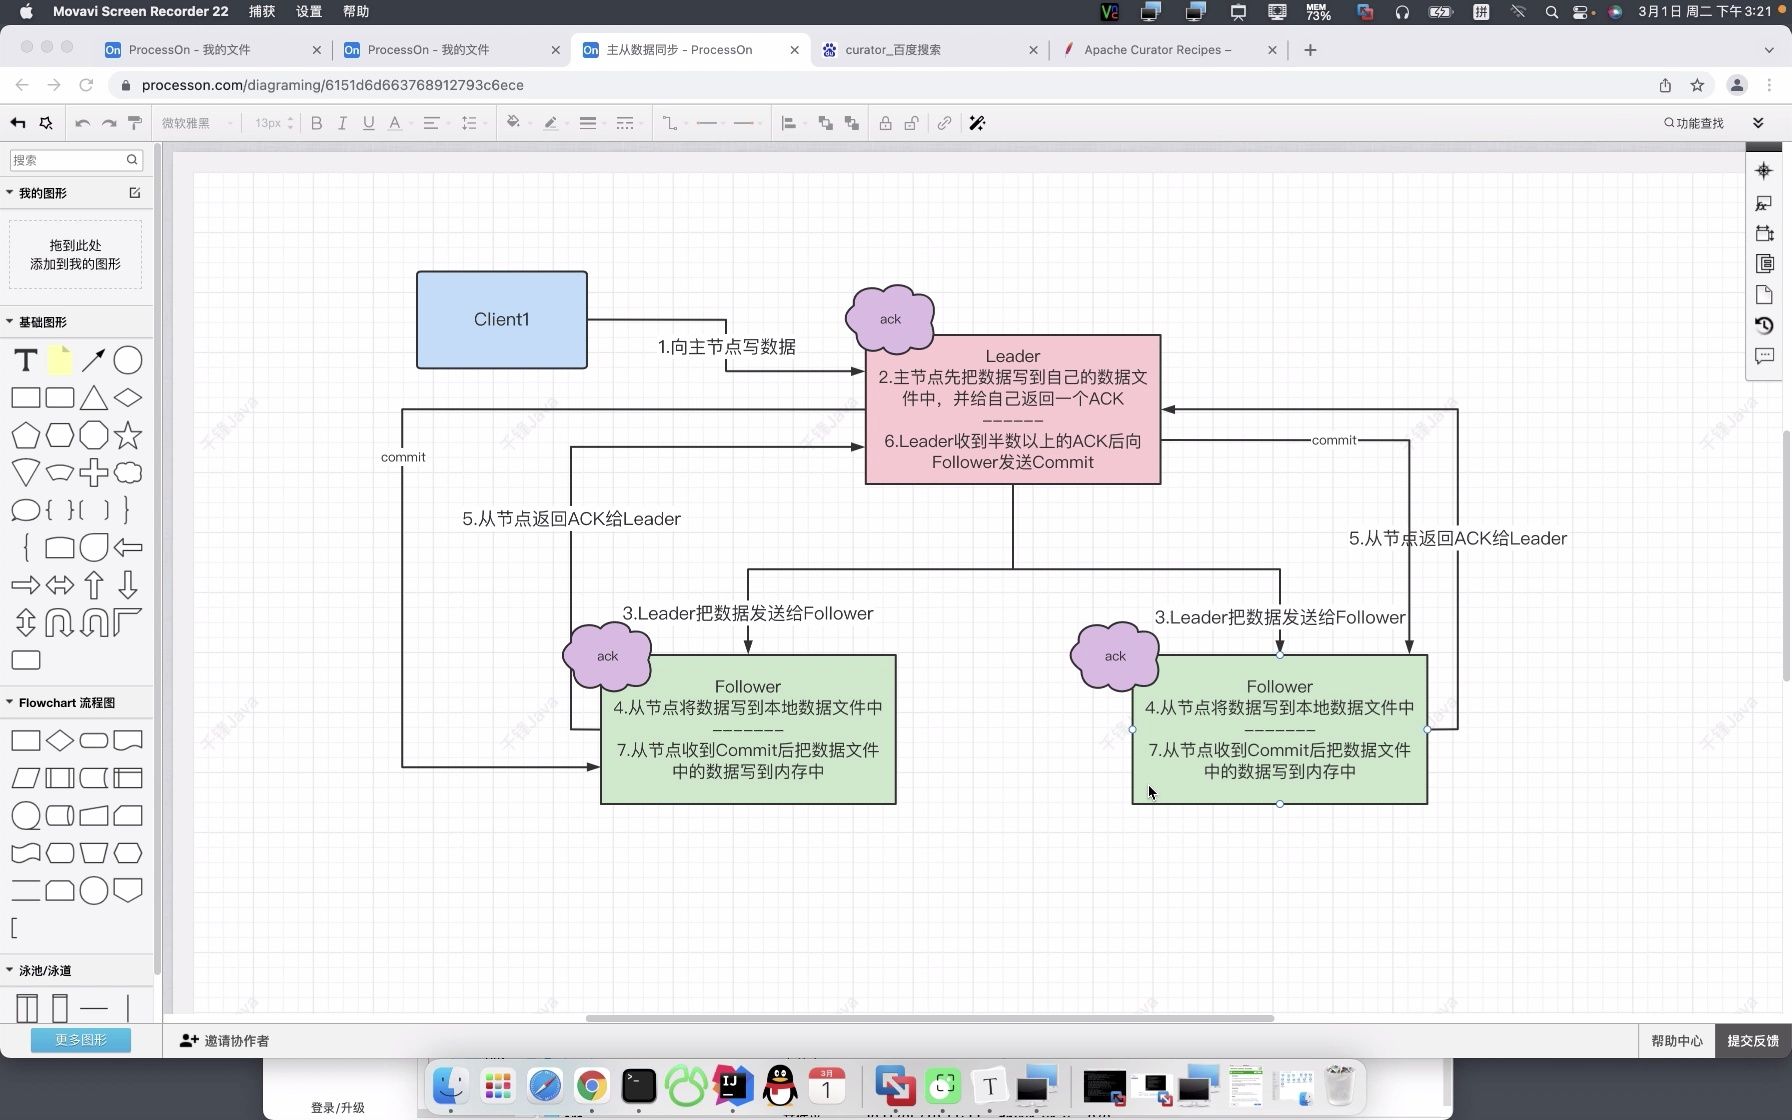The height and width of the screenshot is (1120, 1792).
Task: Open the font color picker
Action: 396,123
